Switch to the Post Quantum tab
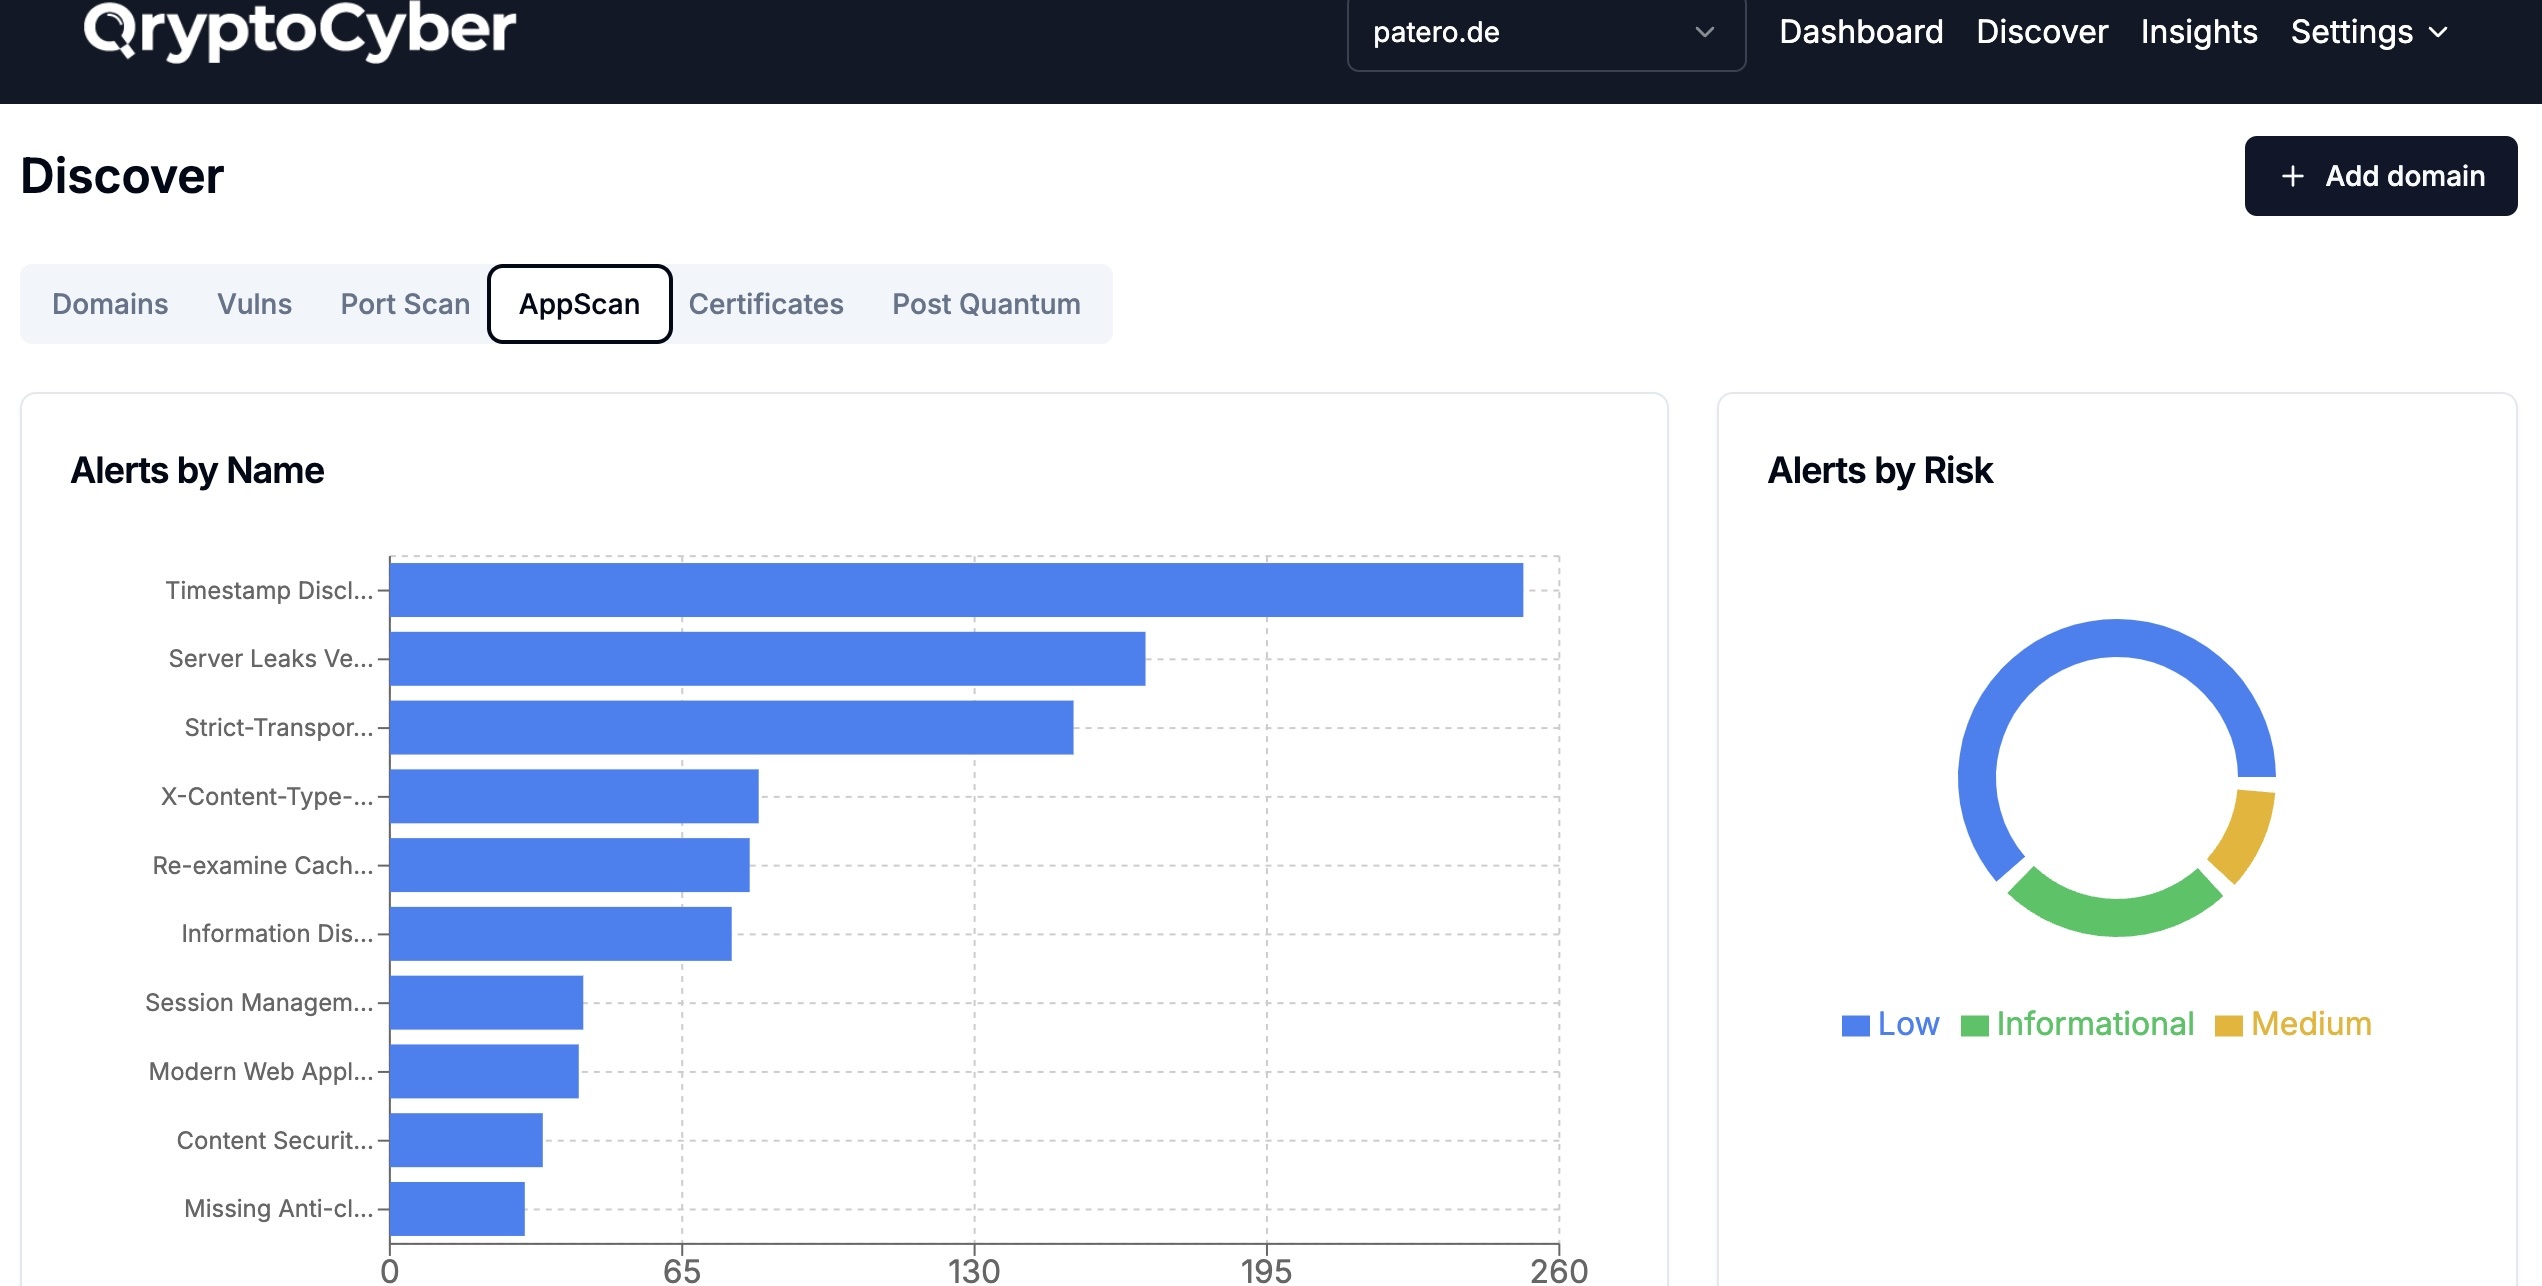The image size is (2542, 1286). (986, 302)
